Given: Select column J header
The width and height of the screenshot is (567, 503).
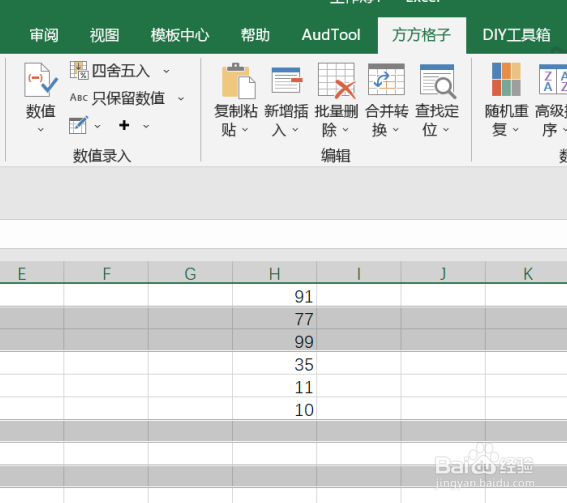Looking at the screenshot, I should 443,273.
